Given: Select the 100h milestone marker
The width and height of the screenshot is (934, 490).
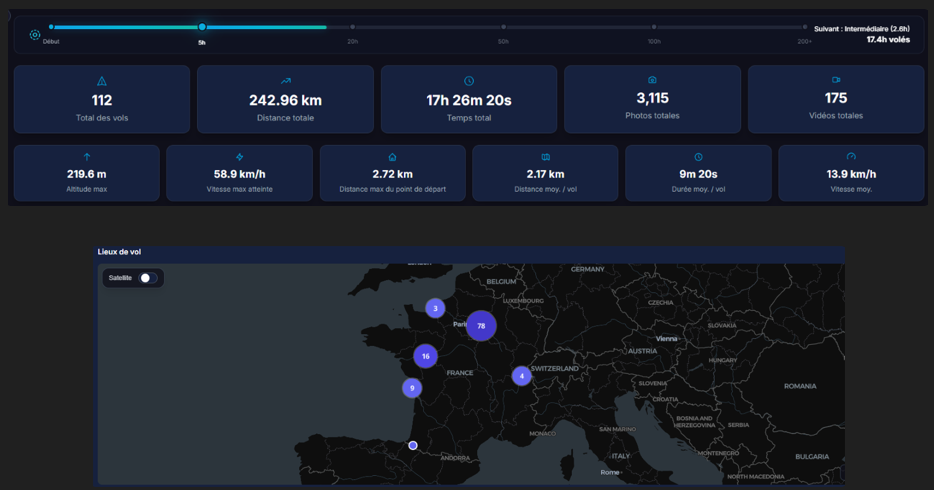Looking at the screenshot, I should click(x=654, y=28).
